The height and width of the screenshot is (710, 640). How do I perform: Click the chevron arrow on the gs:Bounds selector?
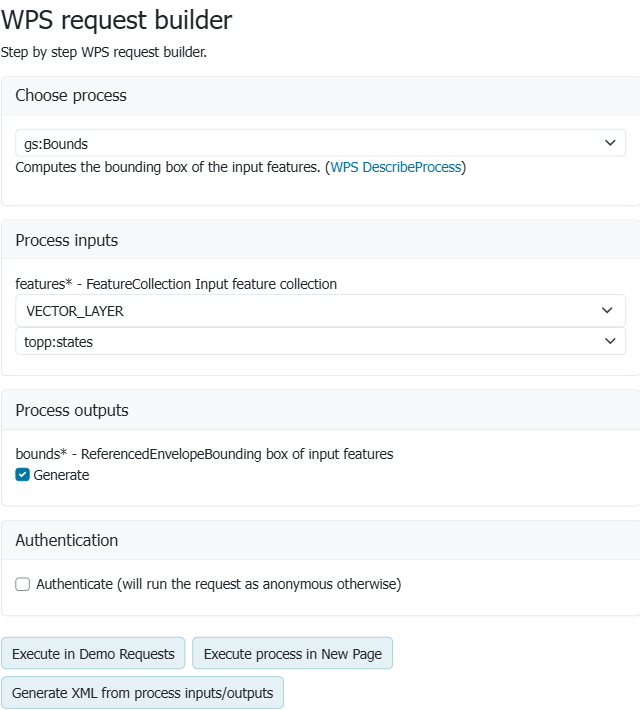click(x=610, y=143)
